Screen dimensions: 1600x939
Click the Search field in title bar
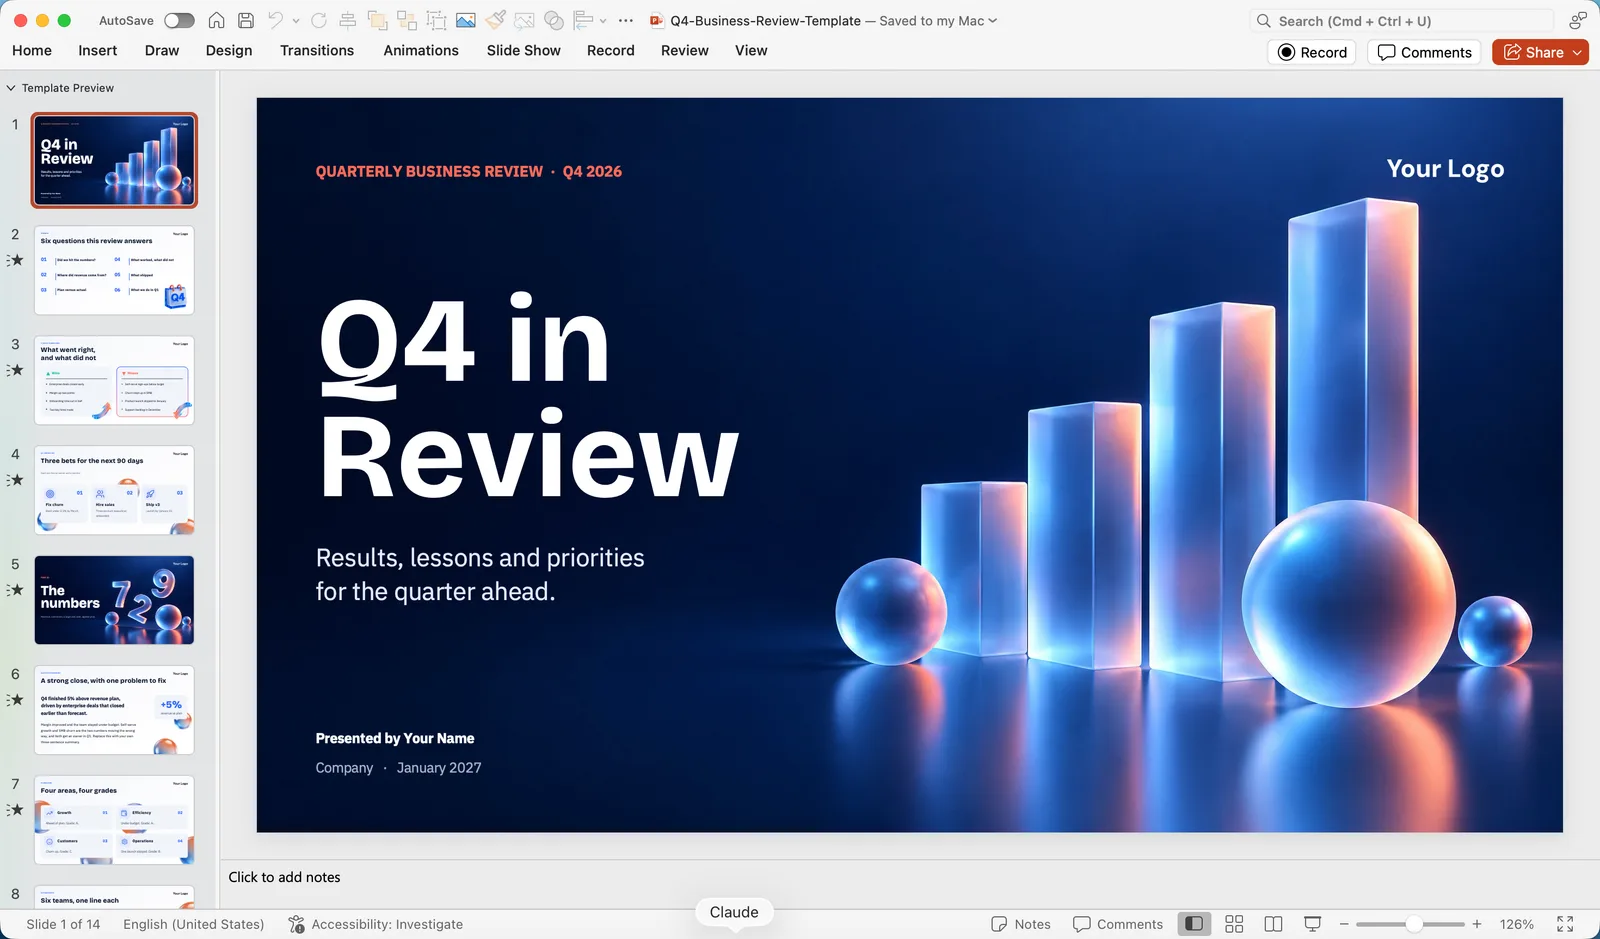(x=1402, y=20)
